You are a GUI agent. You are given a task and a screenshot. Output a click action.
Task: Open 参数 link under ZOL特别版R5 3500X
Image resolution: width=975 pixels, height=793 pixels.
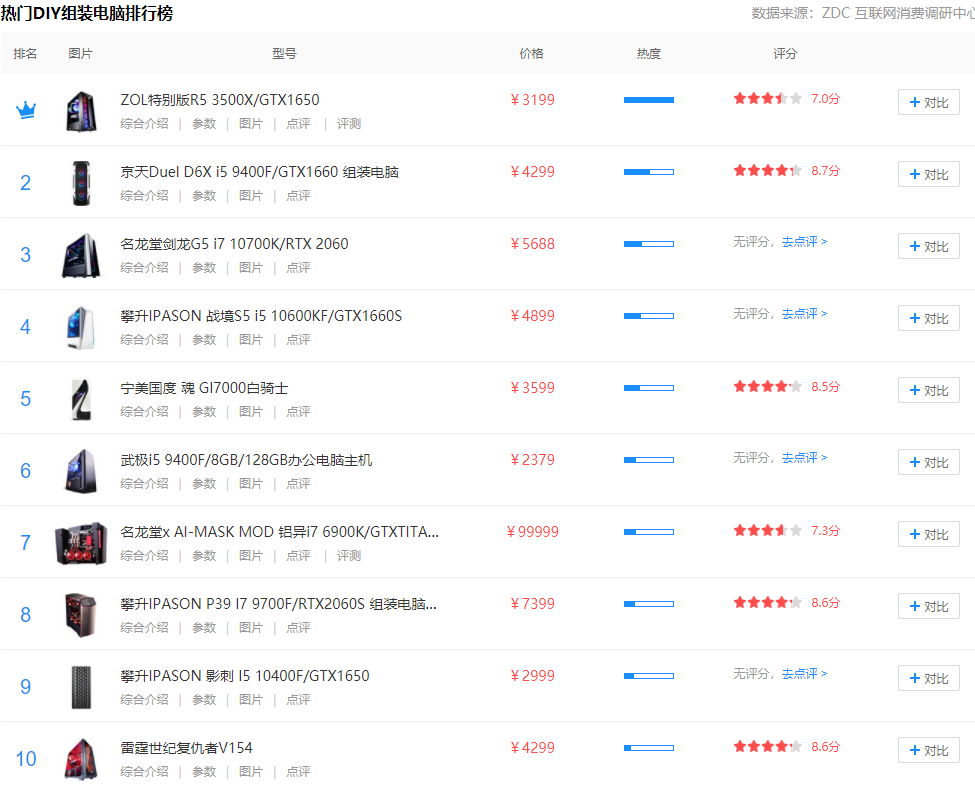click(204, 124)
